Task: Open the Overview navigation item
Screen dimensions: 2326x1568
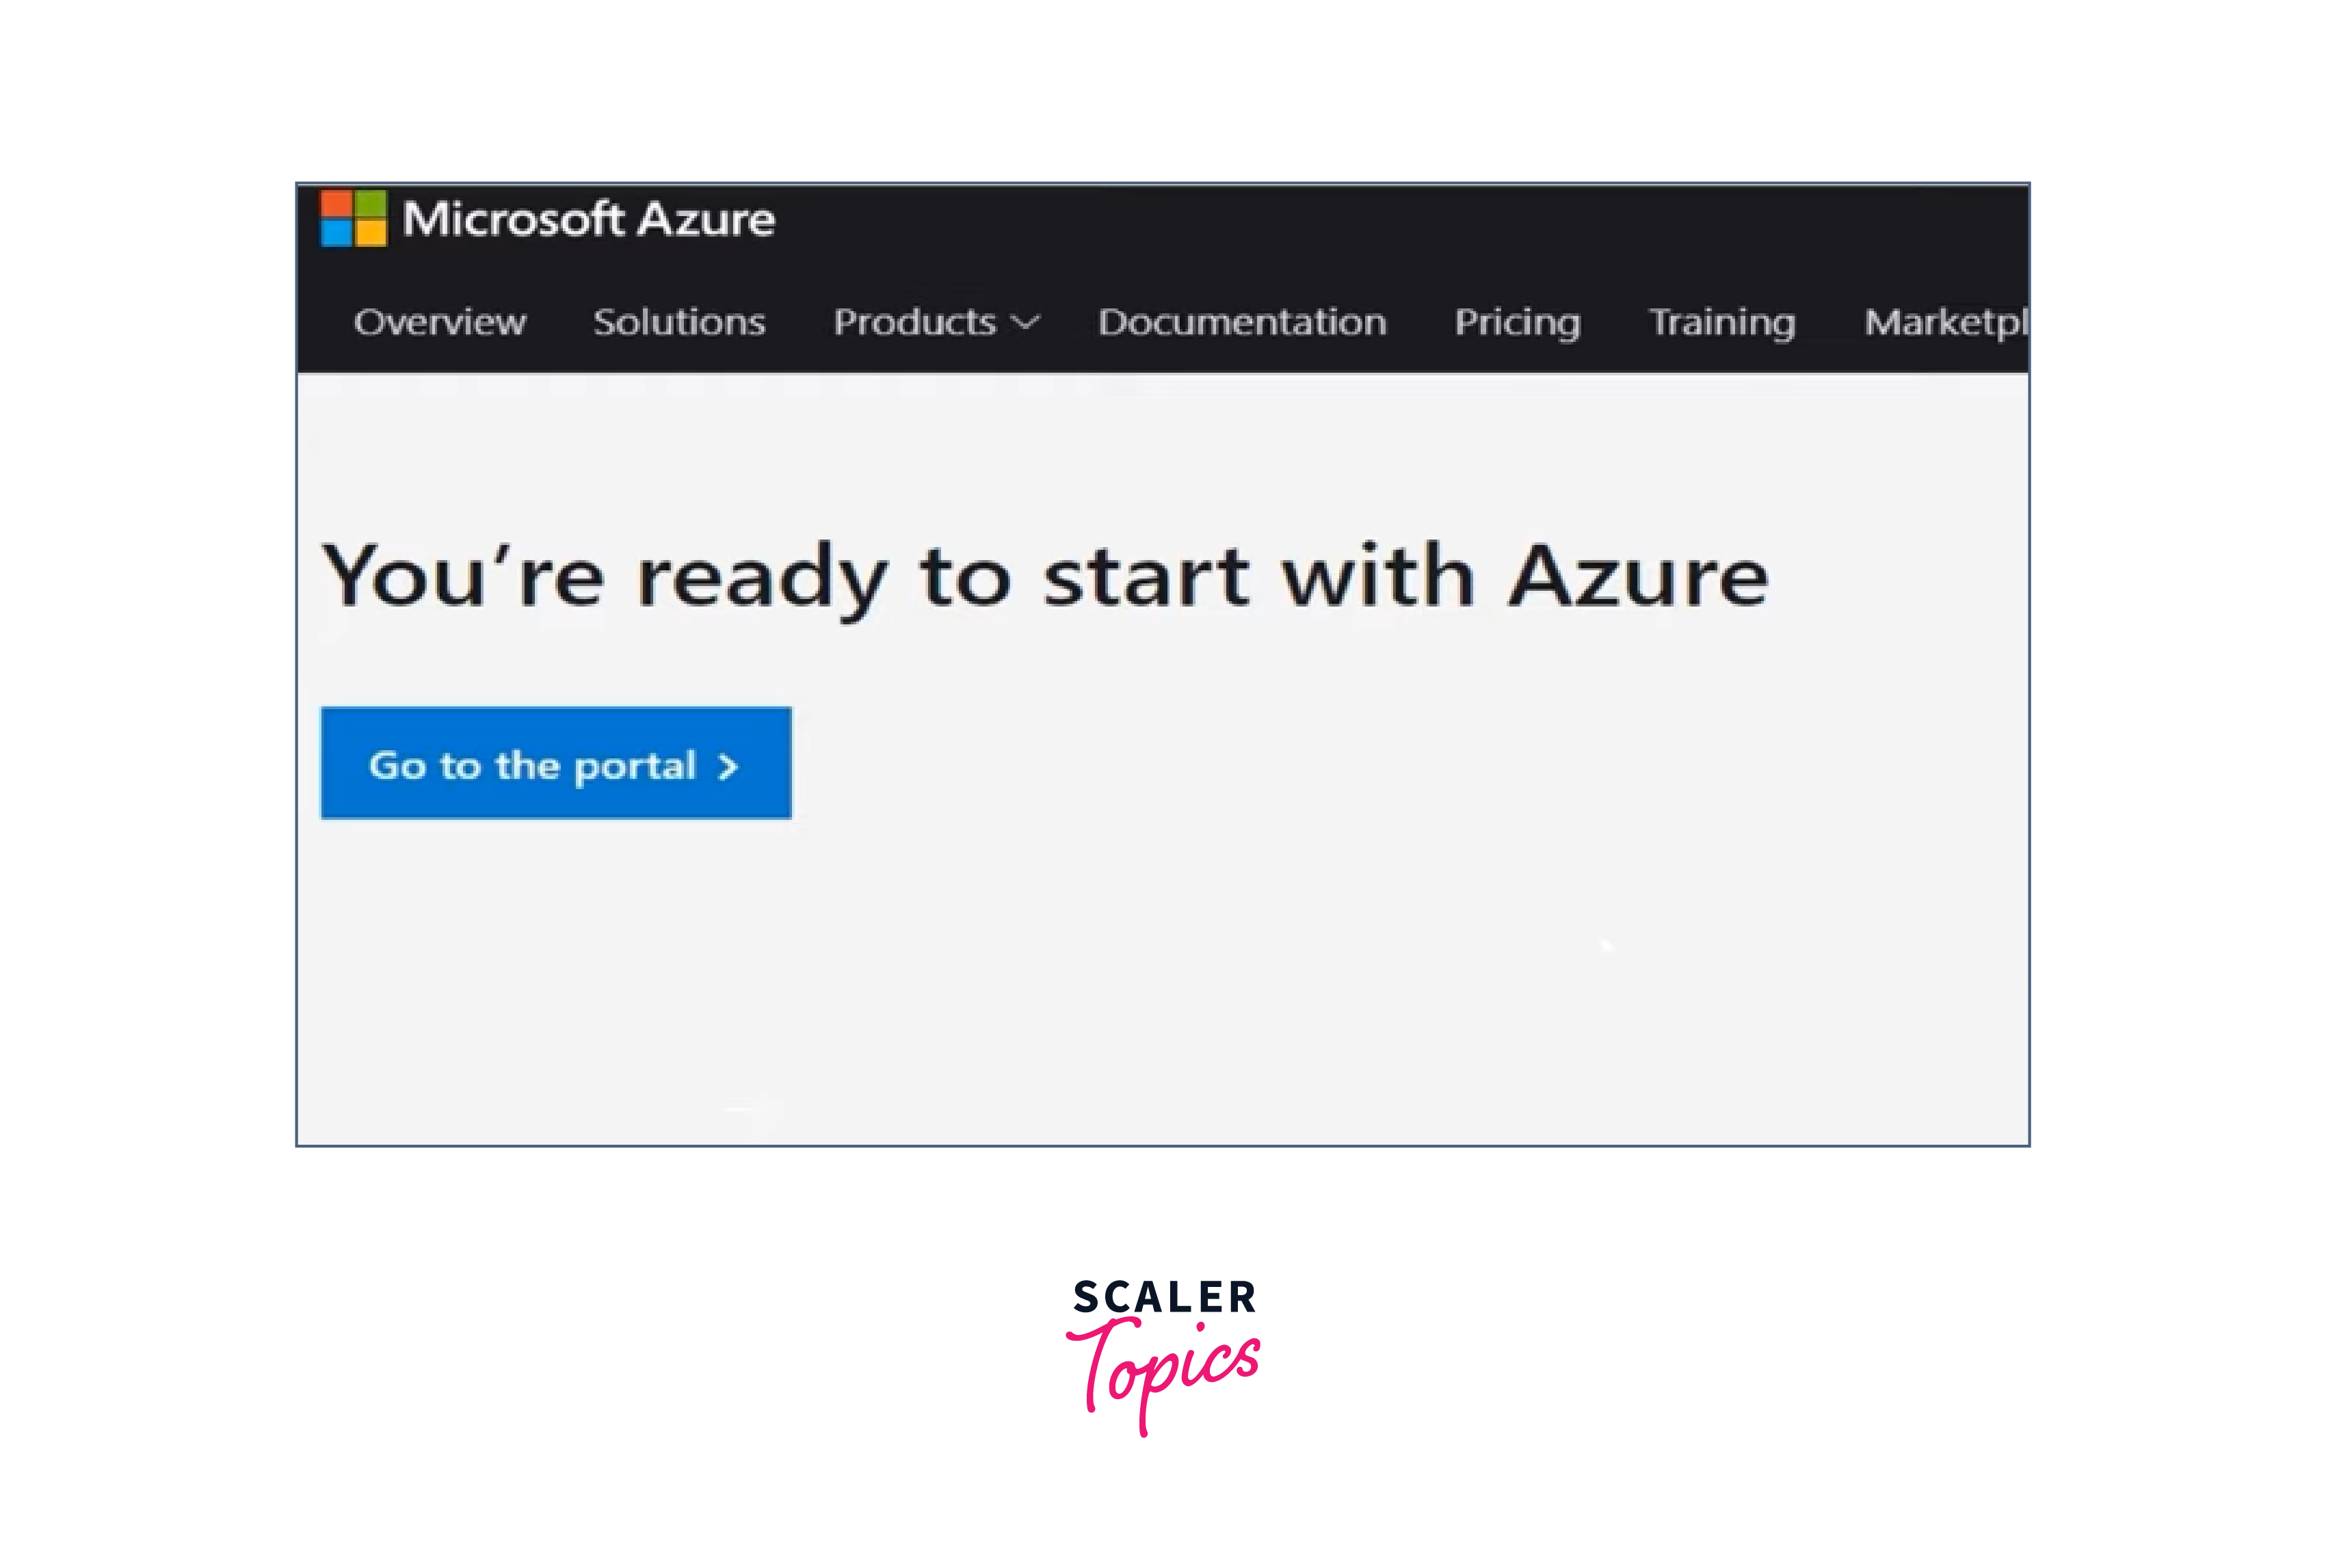Action: pyautogui.click(x=439, y=320)
